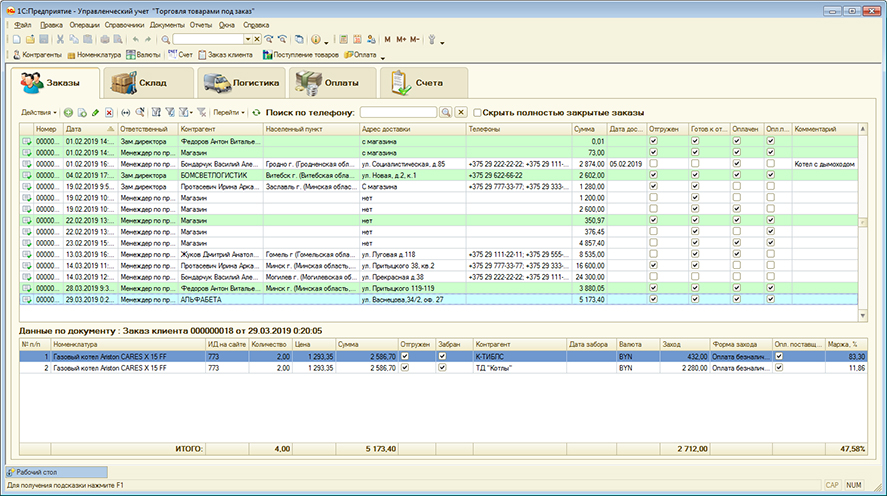Open the Help information icon in toolbar
The height and width of the screenshot is (496, 887).
pos(314,39)
